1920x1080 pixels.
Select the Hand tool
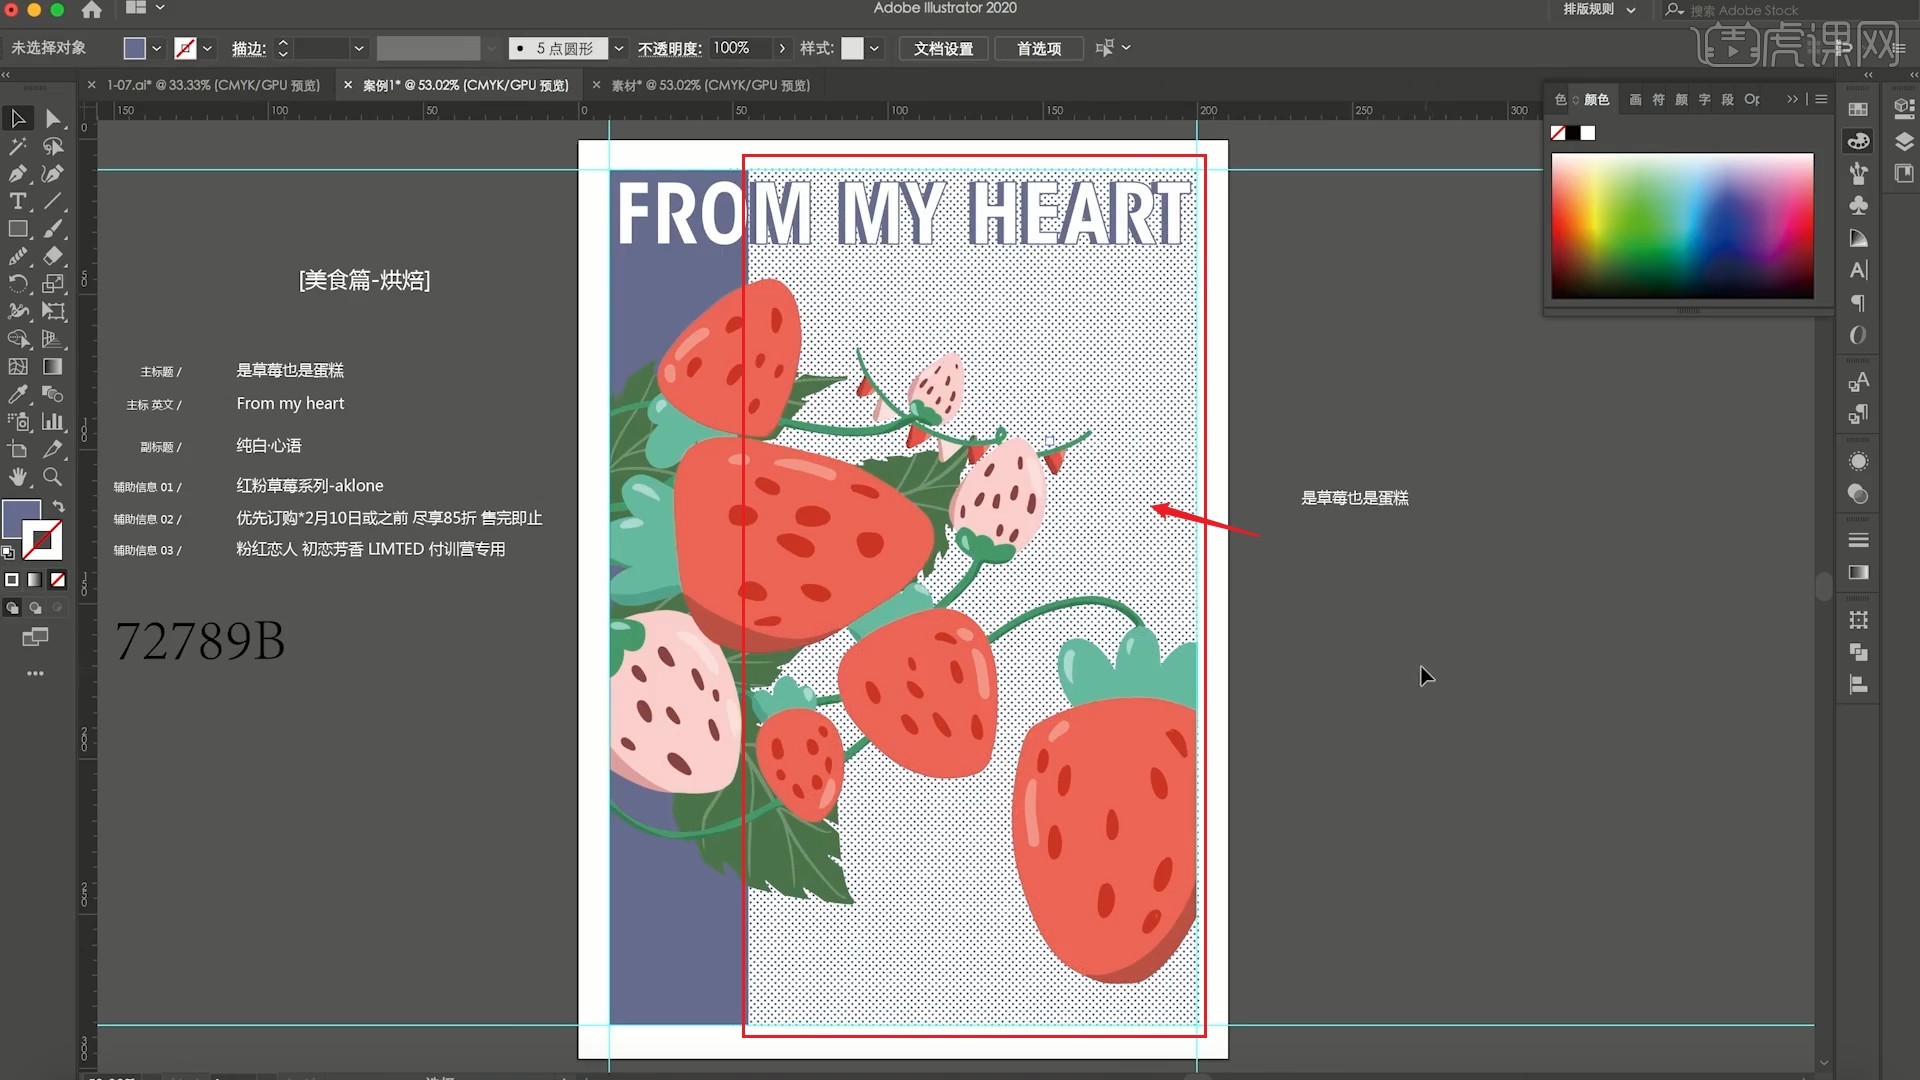point(17,478)
